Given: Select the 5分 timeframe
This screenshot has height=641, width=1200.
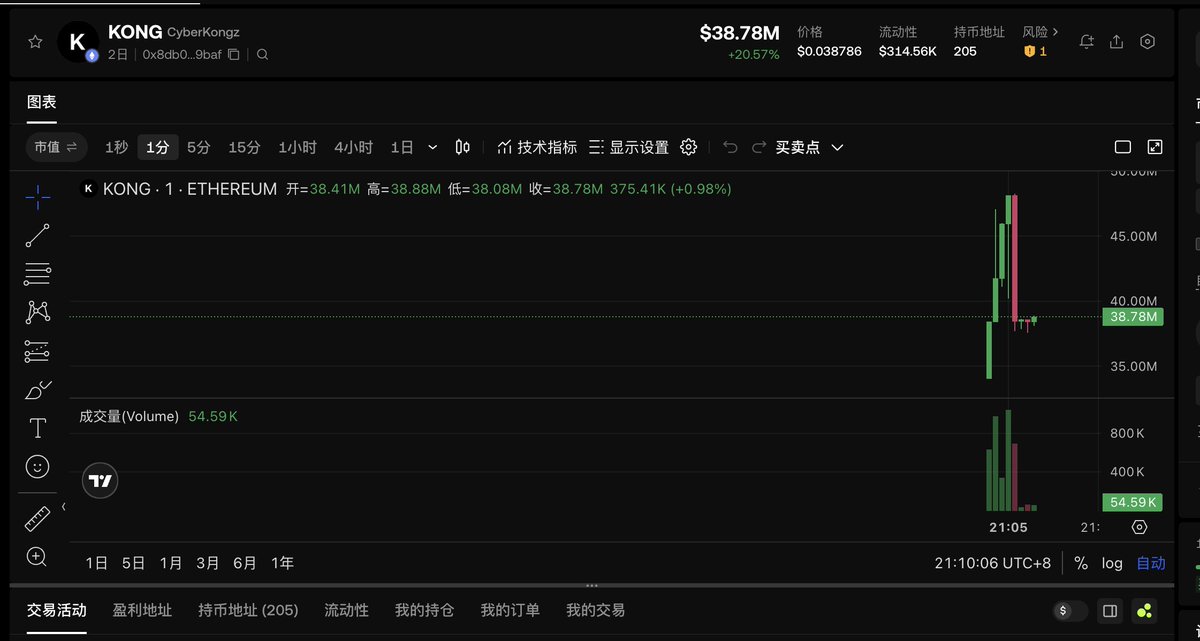Looking at the screenshot, I should click(x=198, y=147).
